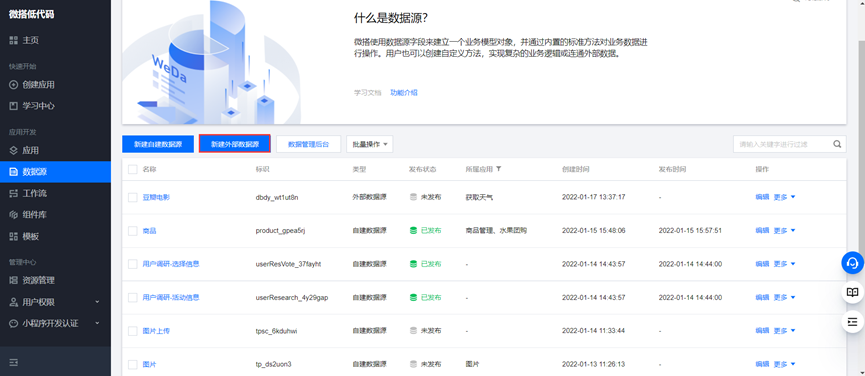Open the 功能介绍 link
The width and height of the screenshot is (865, 376).
pyautogui.click(x=404, y=93)
